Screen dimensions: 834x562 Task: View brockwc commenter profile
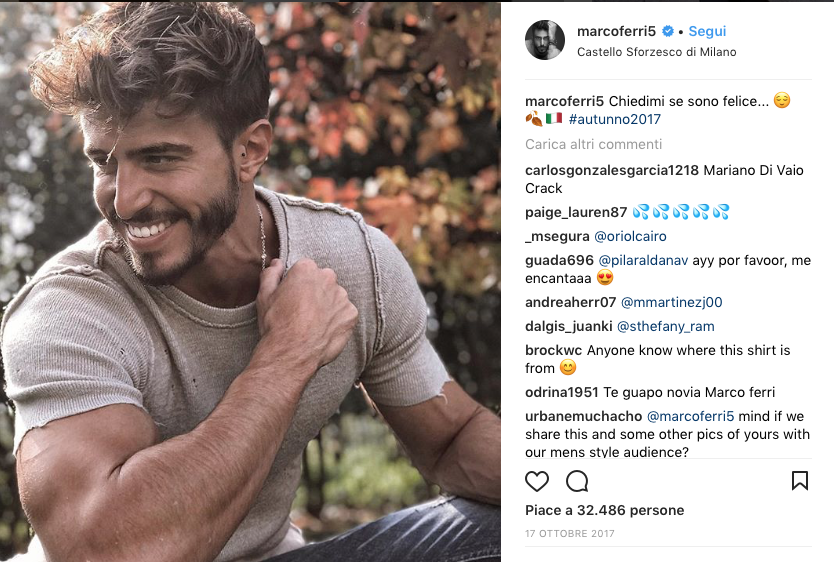point(553,350)
